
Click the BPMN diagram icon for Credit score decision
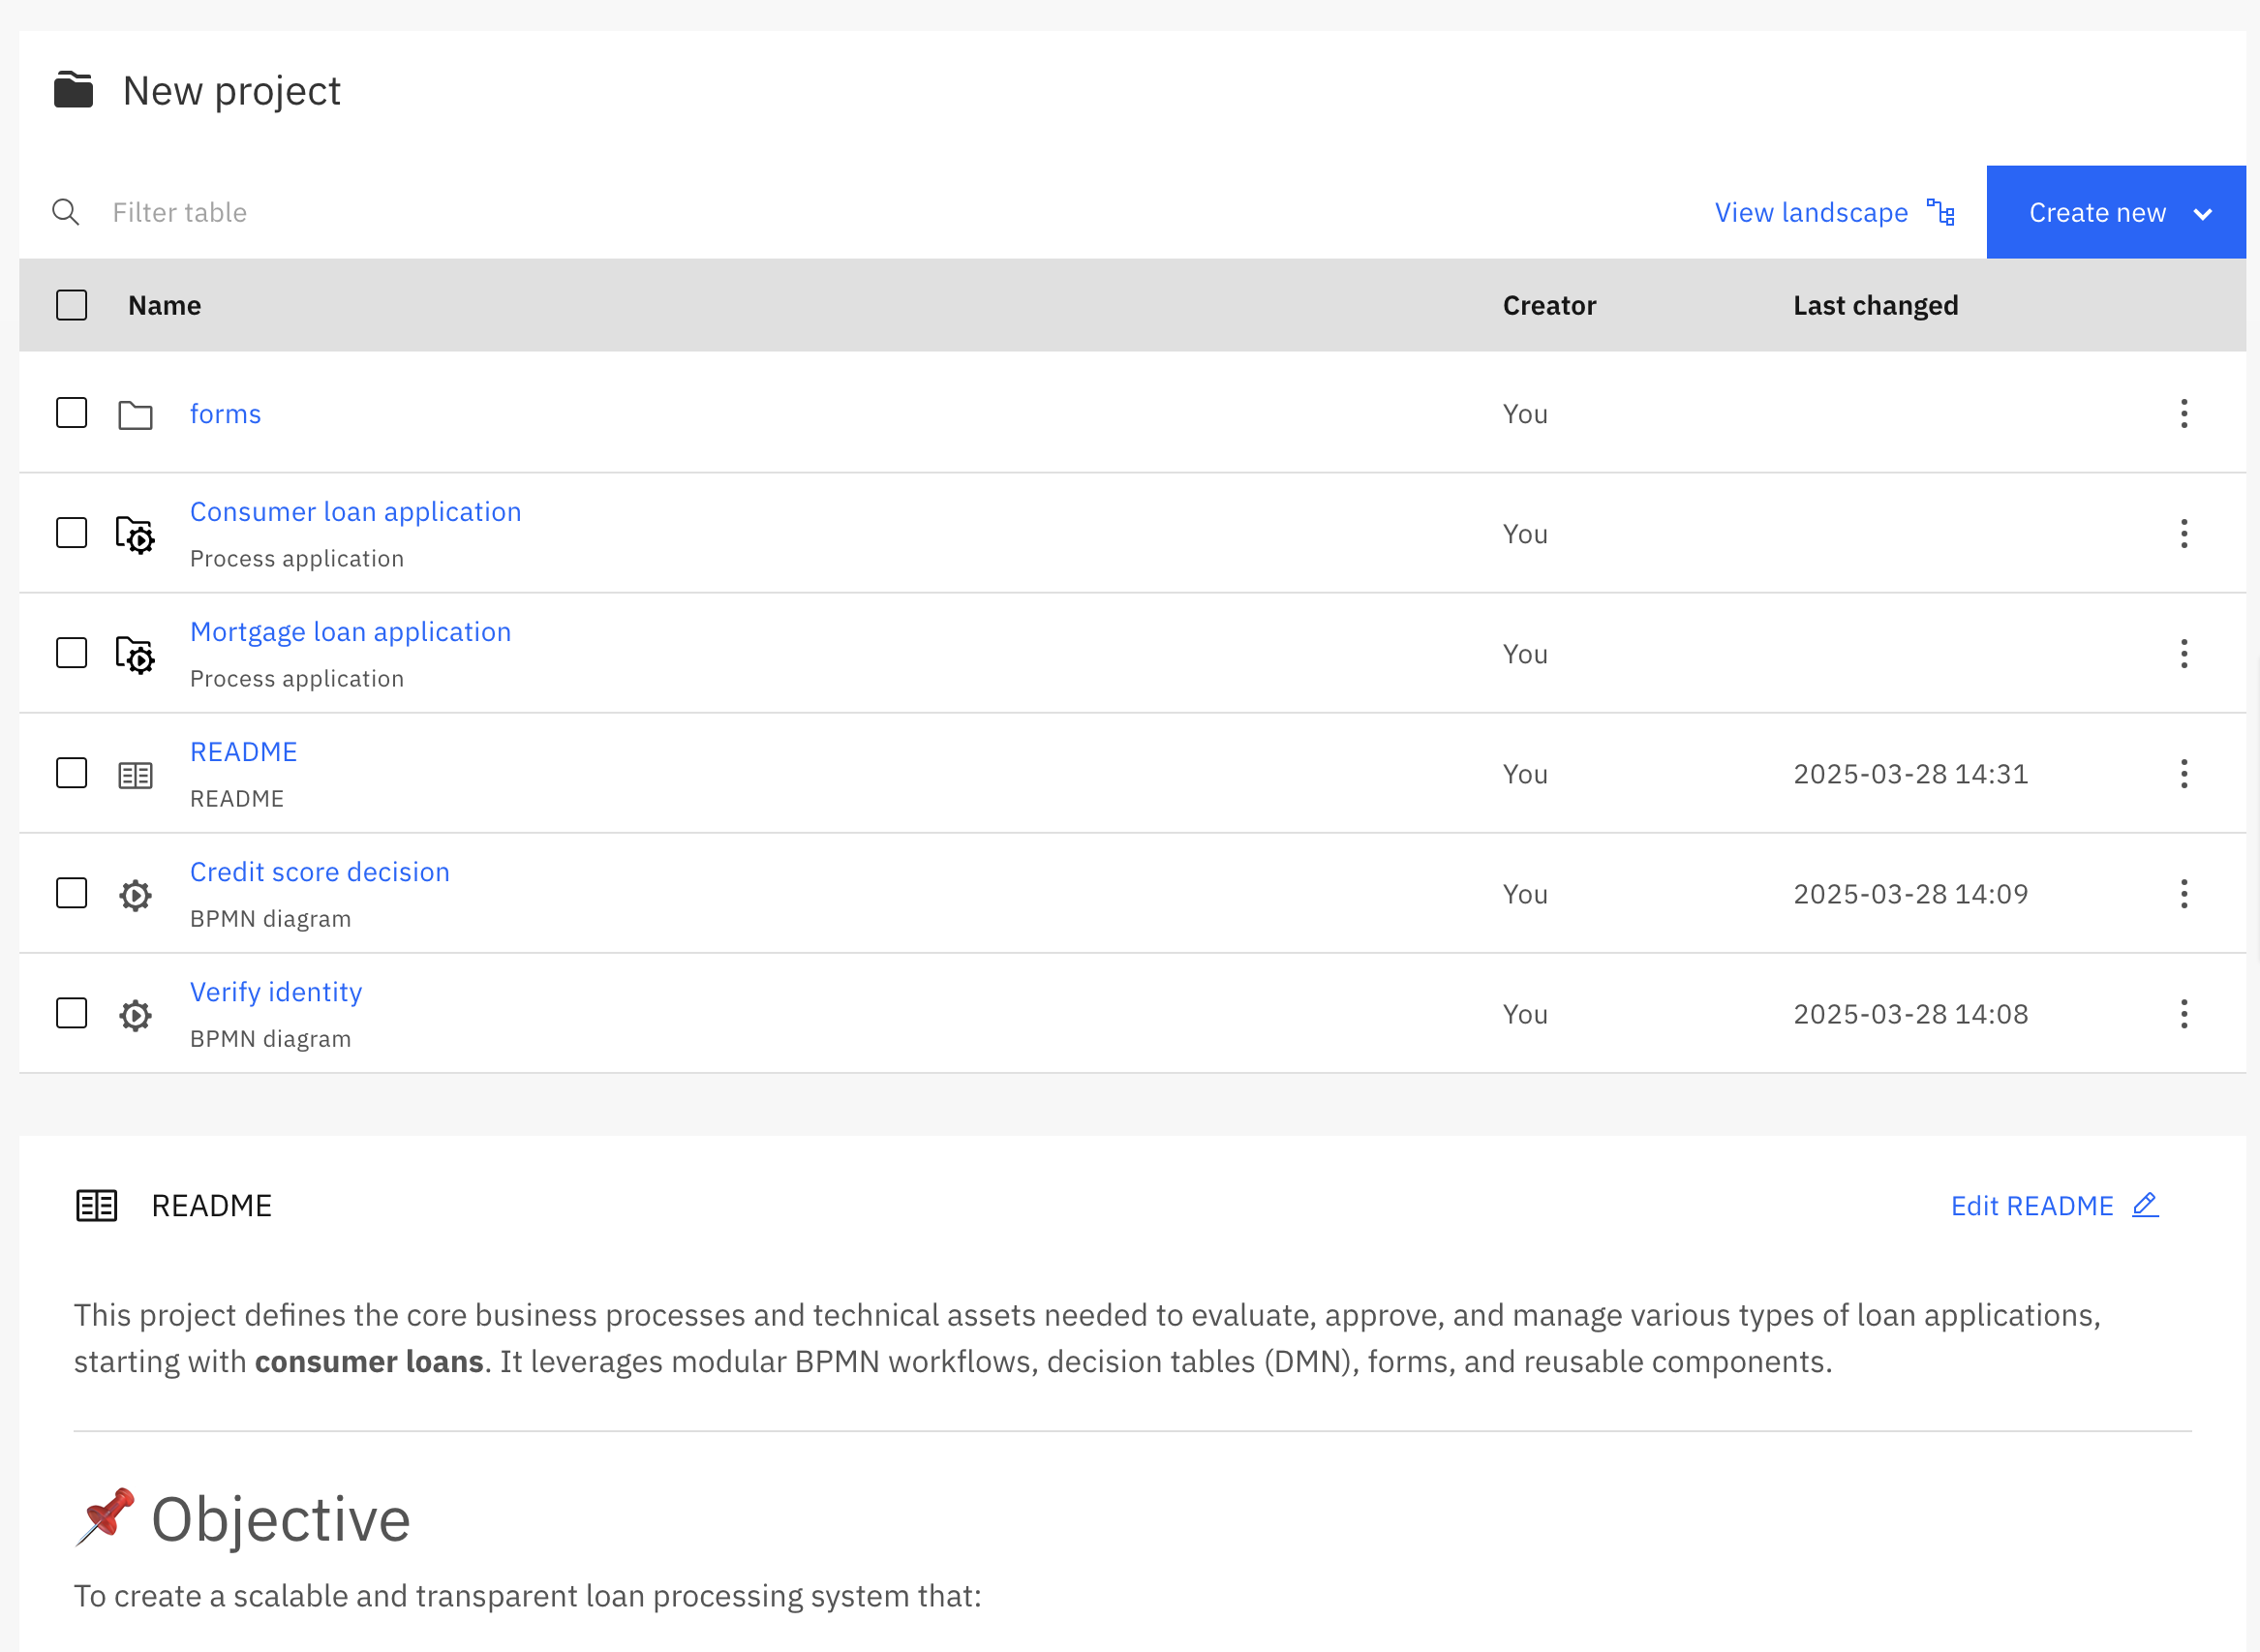[x=135, y=894]
